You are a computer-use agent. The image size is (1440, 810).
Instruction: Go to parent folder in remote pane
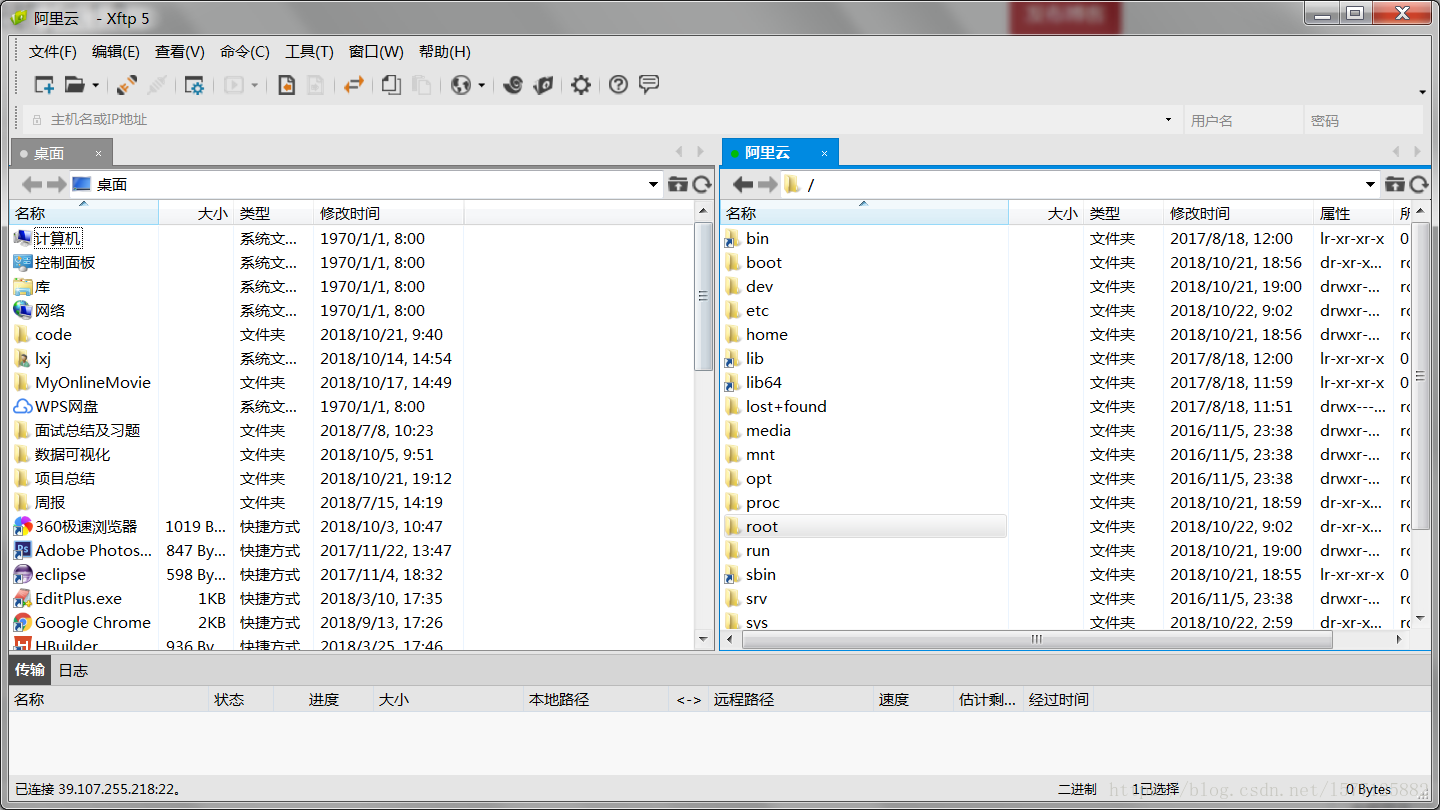pos(1395,184)
